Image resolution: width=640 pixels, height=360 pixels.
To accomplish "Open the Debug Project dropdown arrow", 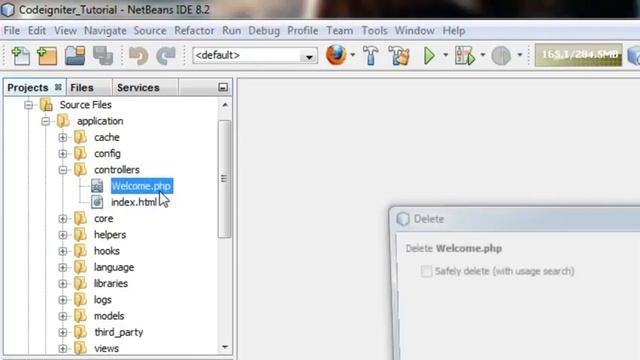I will pos(482,55).
